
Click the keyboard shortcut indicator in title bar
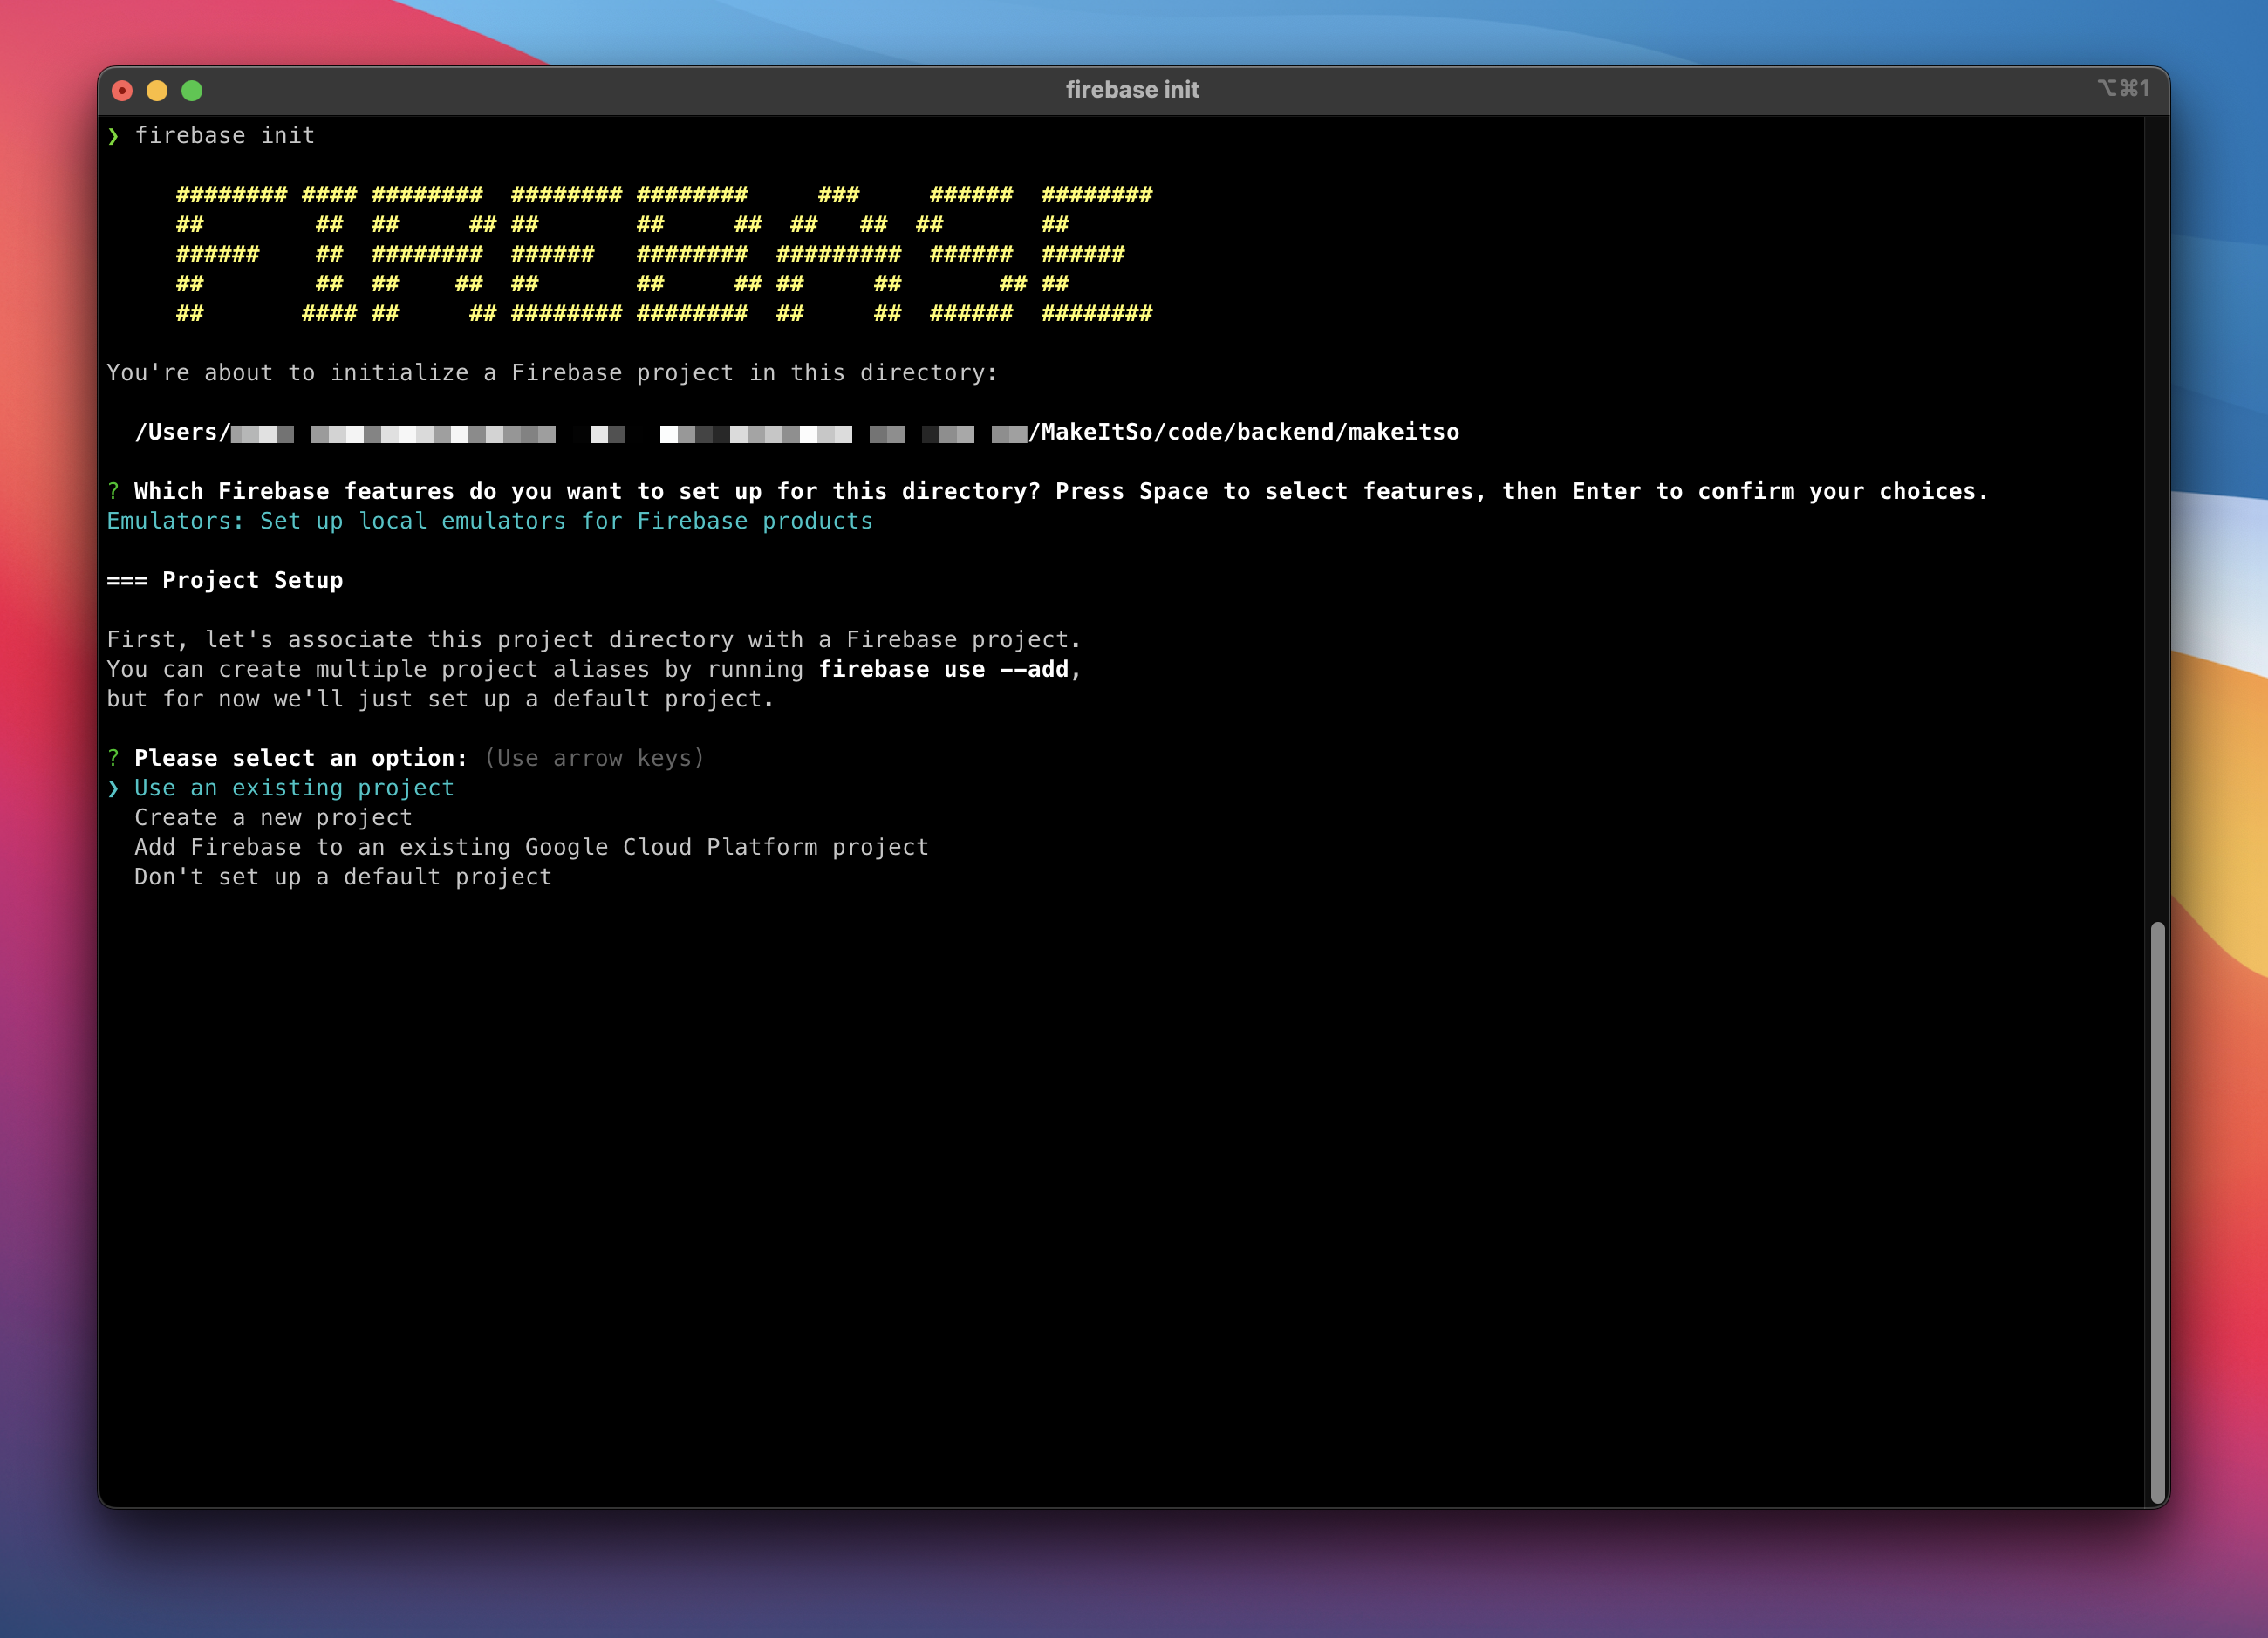[x=2122, y=89]
